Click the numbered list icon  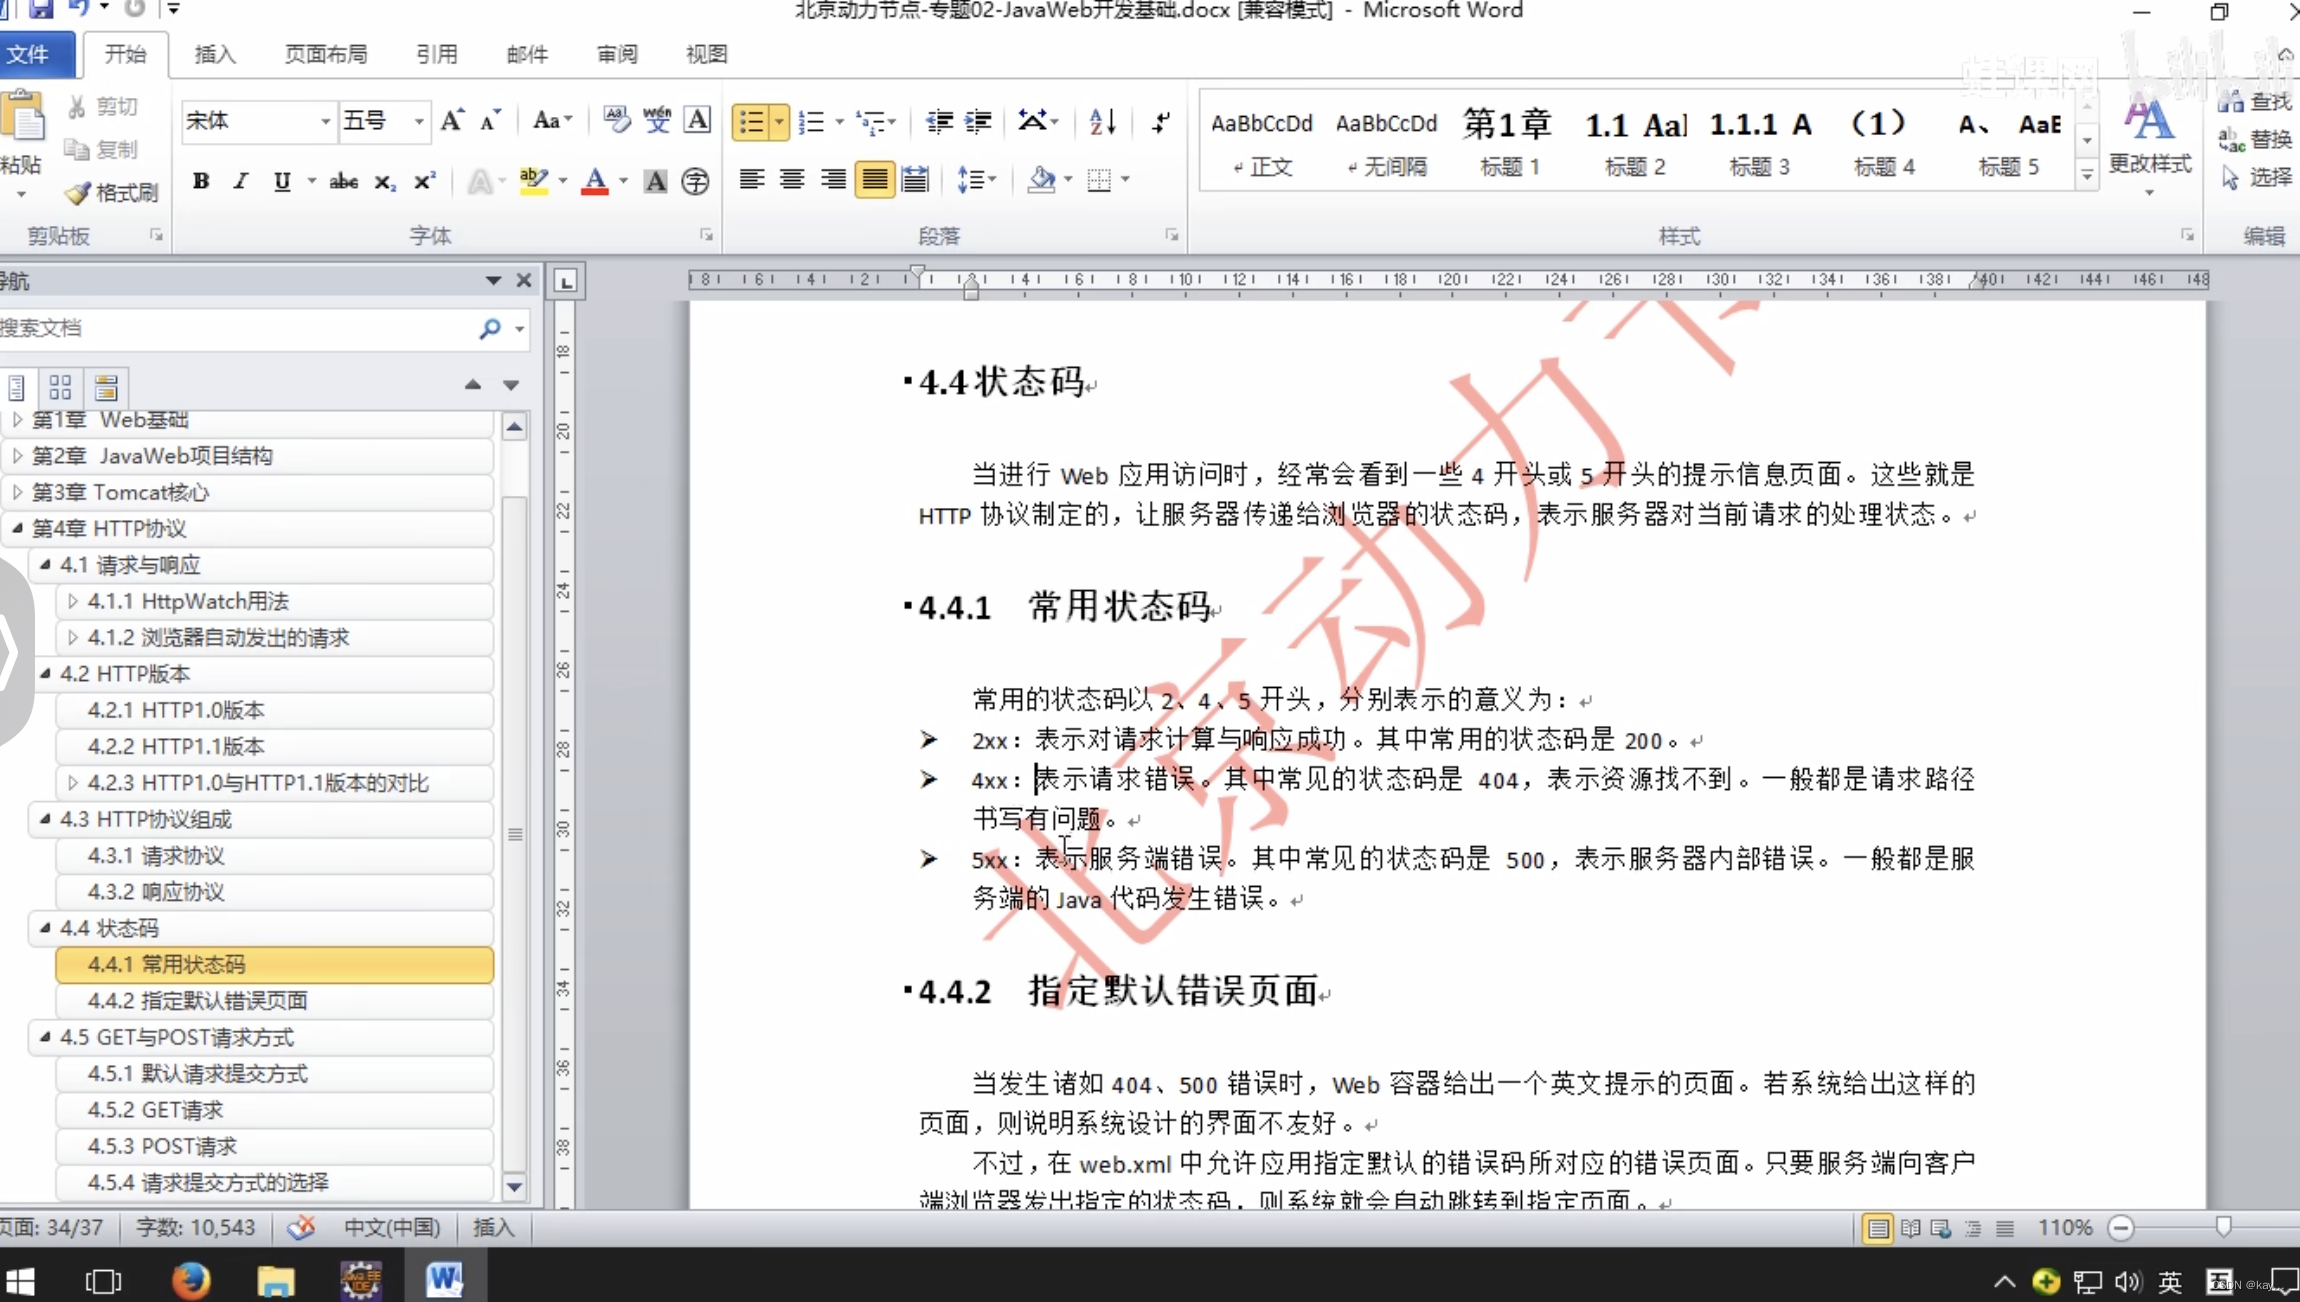pos(812,122)
